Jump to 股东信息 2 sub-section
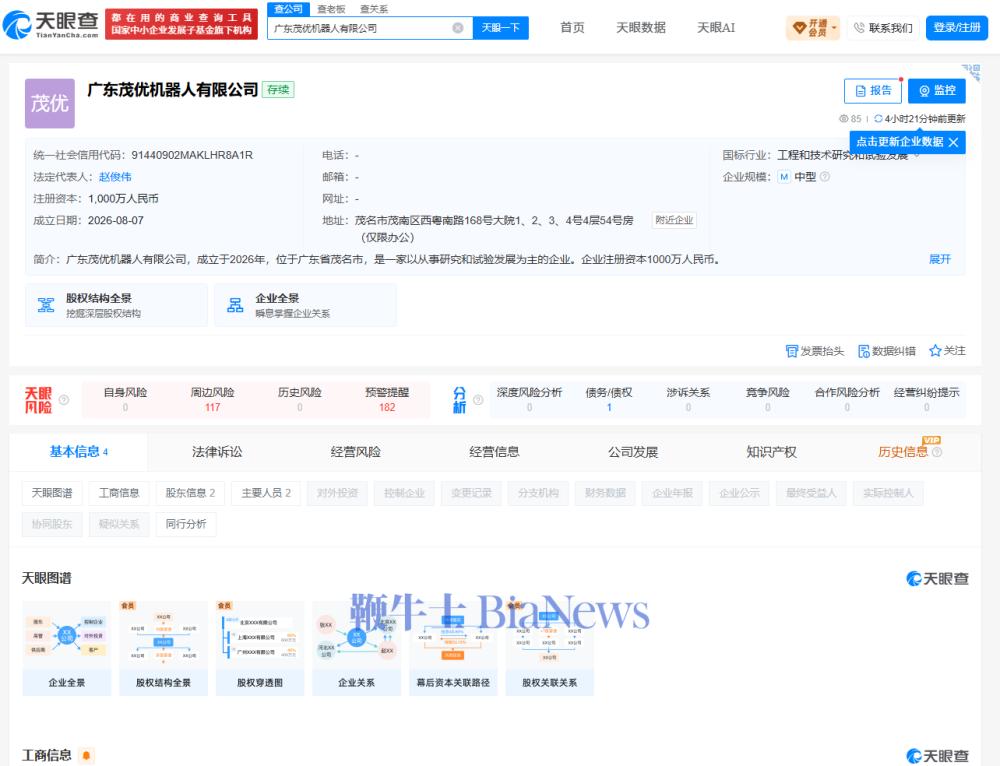The height and width of the screenshot is (766, 1000). (x=190, y=493)
